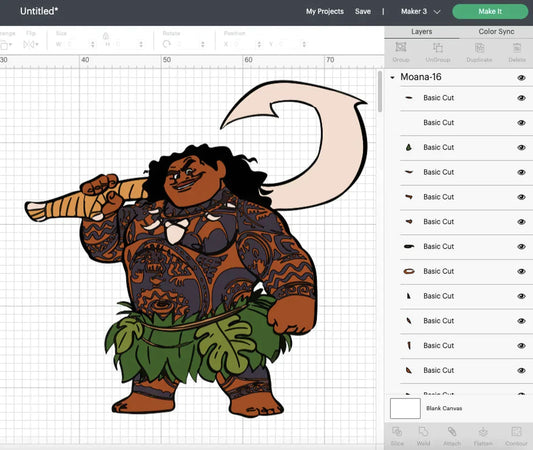Select the Attach tool
Screen dimensions: 533x450
pos(452,432)
